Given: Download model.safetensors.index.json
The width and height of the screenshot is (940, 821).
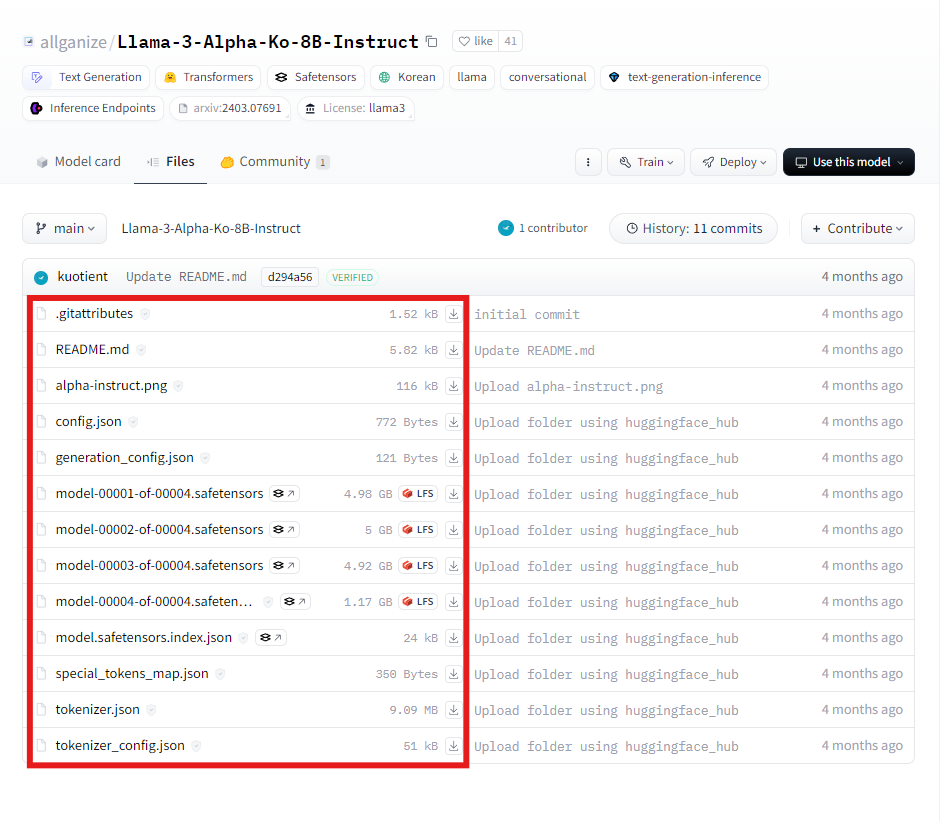Looking at the screenshot, I should [x=454, y=637].
